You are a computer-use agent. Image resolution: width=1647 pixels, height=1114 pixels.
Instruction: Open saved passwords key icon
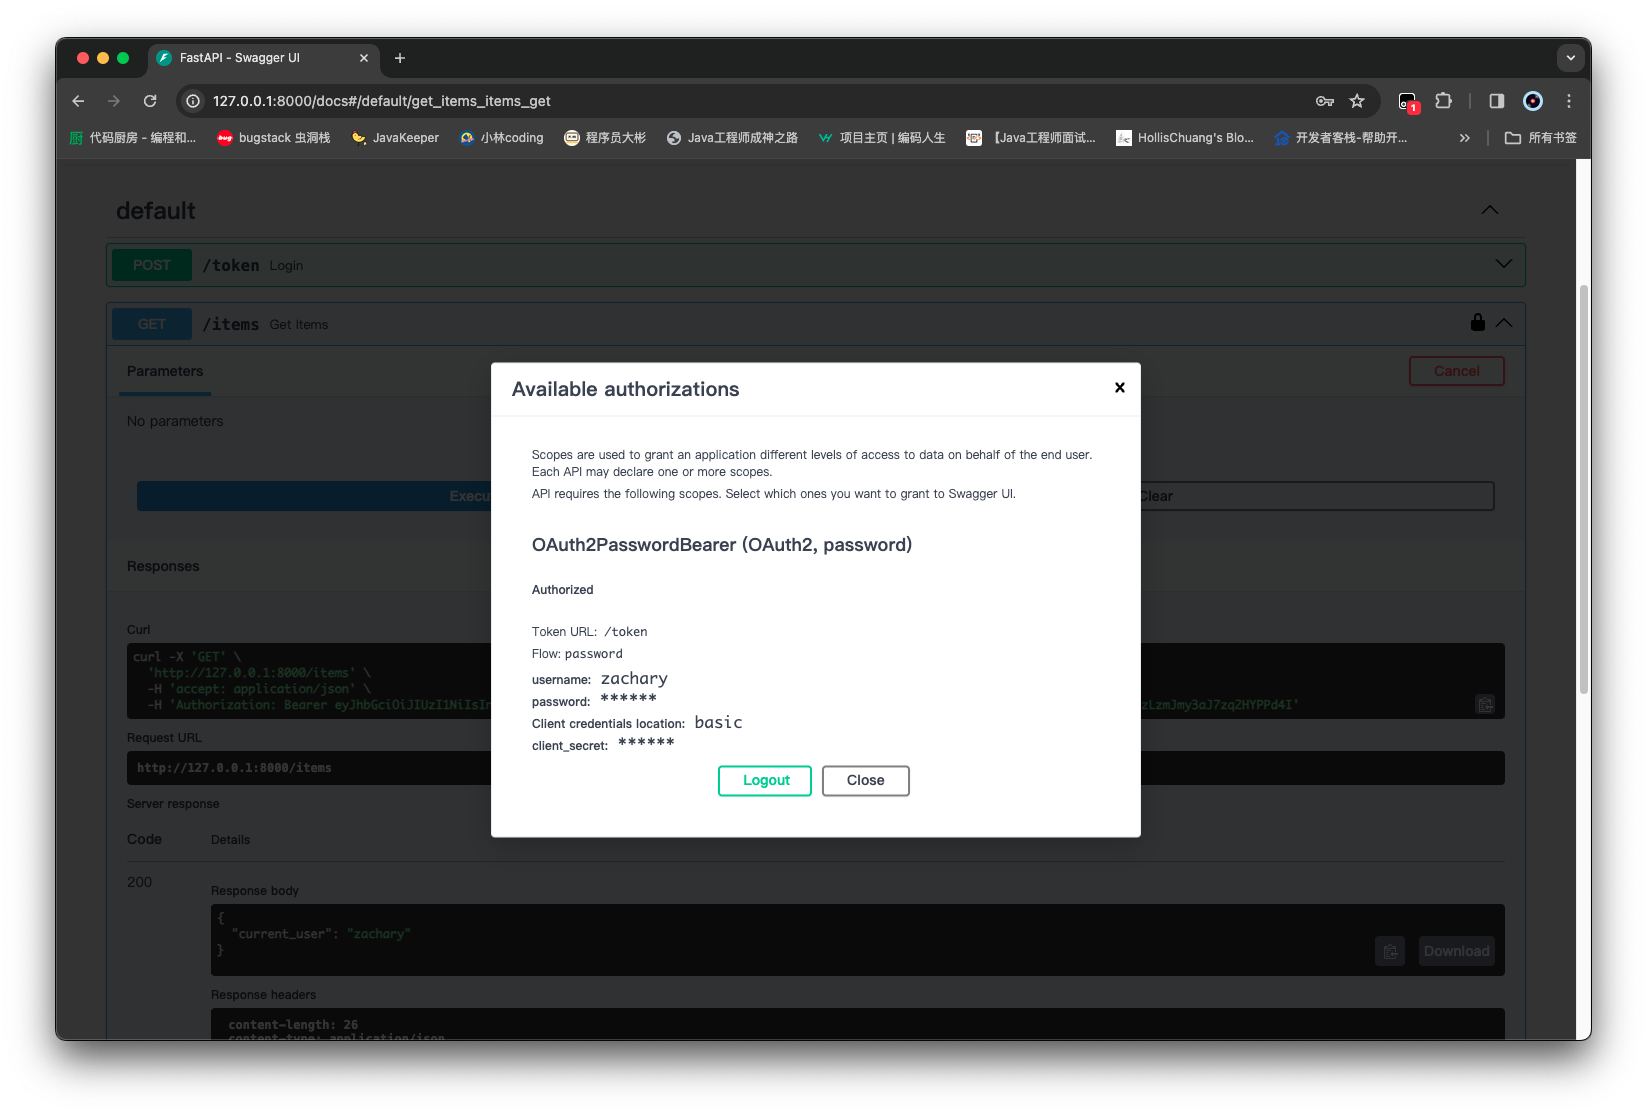click(x=1325, y=101)
